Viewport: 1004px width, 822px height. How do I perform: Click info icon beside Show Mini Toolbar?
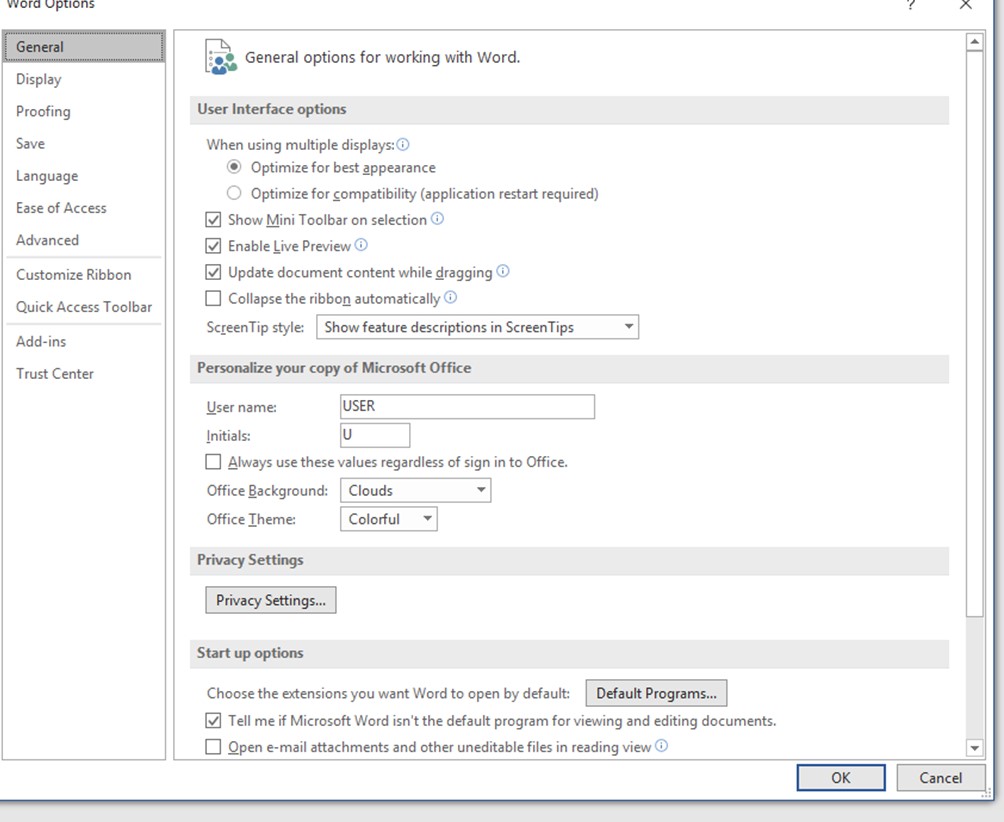coord(437,219)
